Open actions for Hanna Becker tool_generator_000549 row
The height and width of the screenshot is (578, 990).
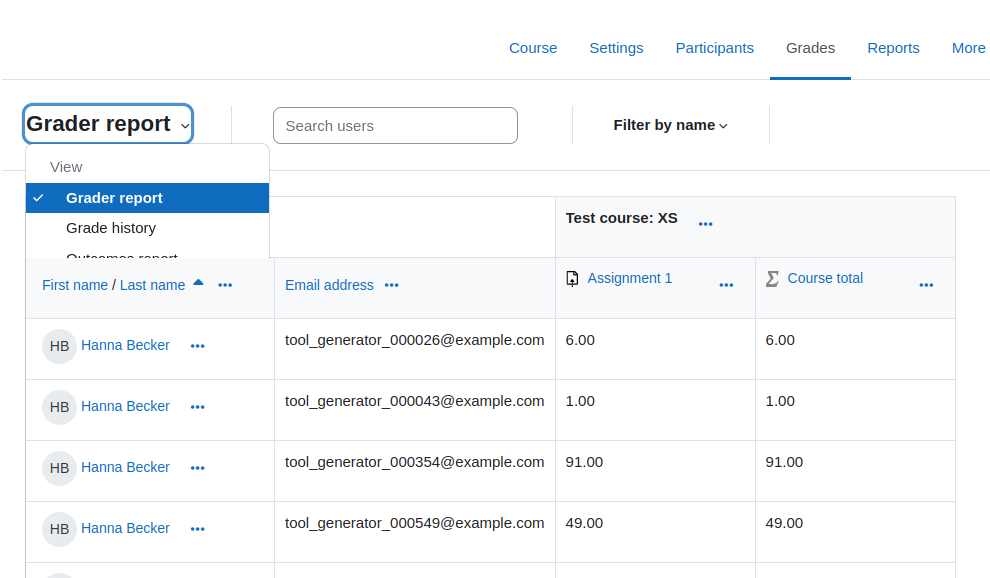[x=198, y=529]
